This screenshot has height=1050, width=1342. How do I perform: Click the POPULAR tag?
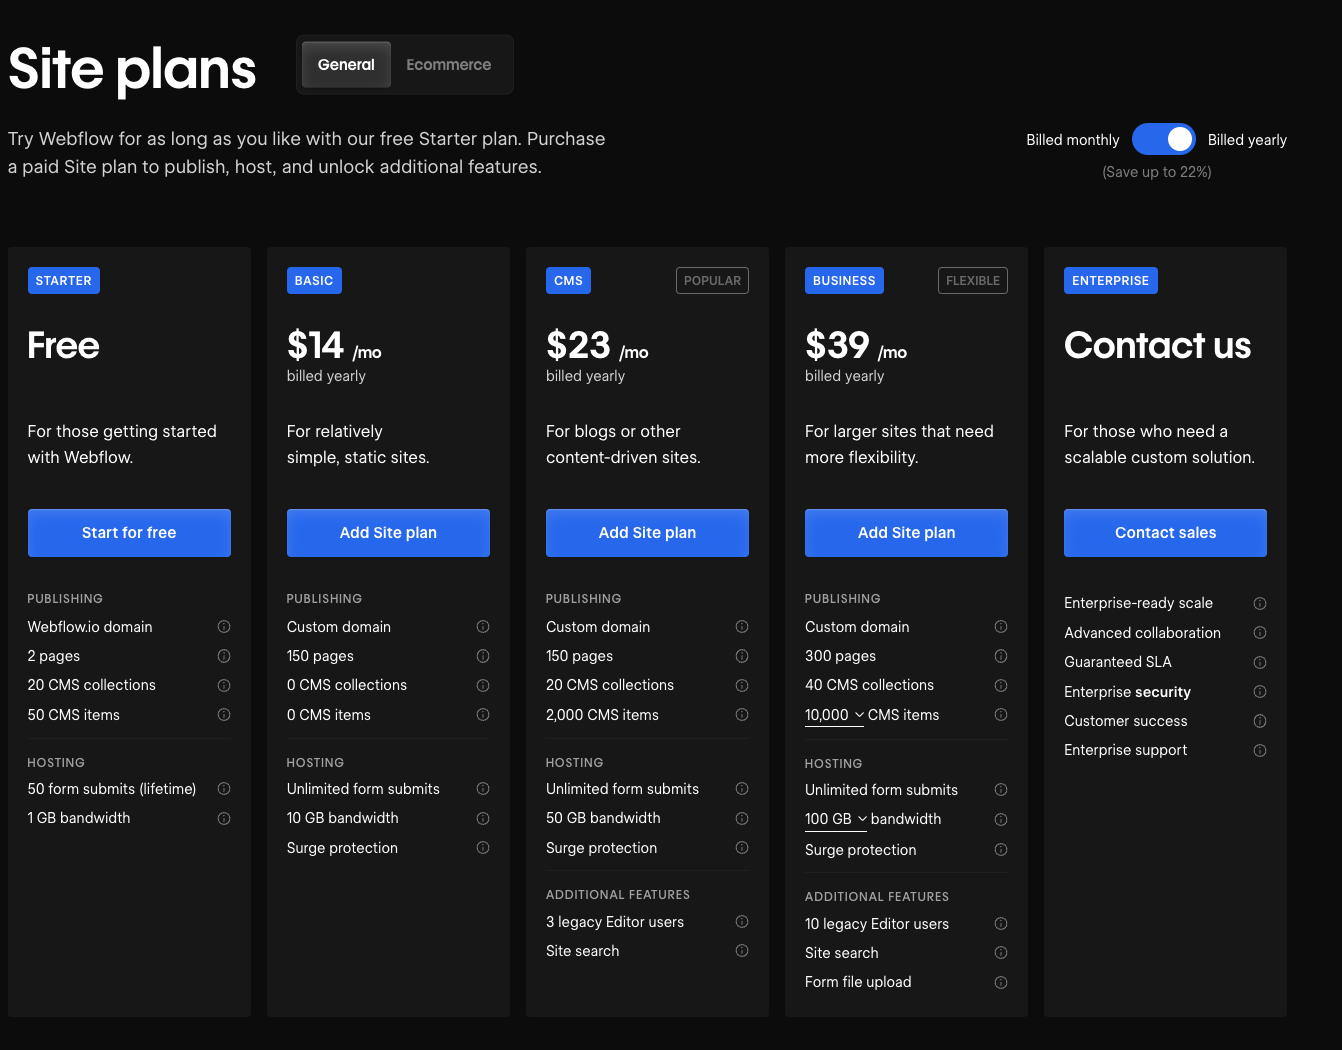(x=712, y=281)
